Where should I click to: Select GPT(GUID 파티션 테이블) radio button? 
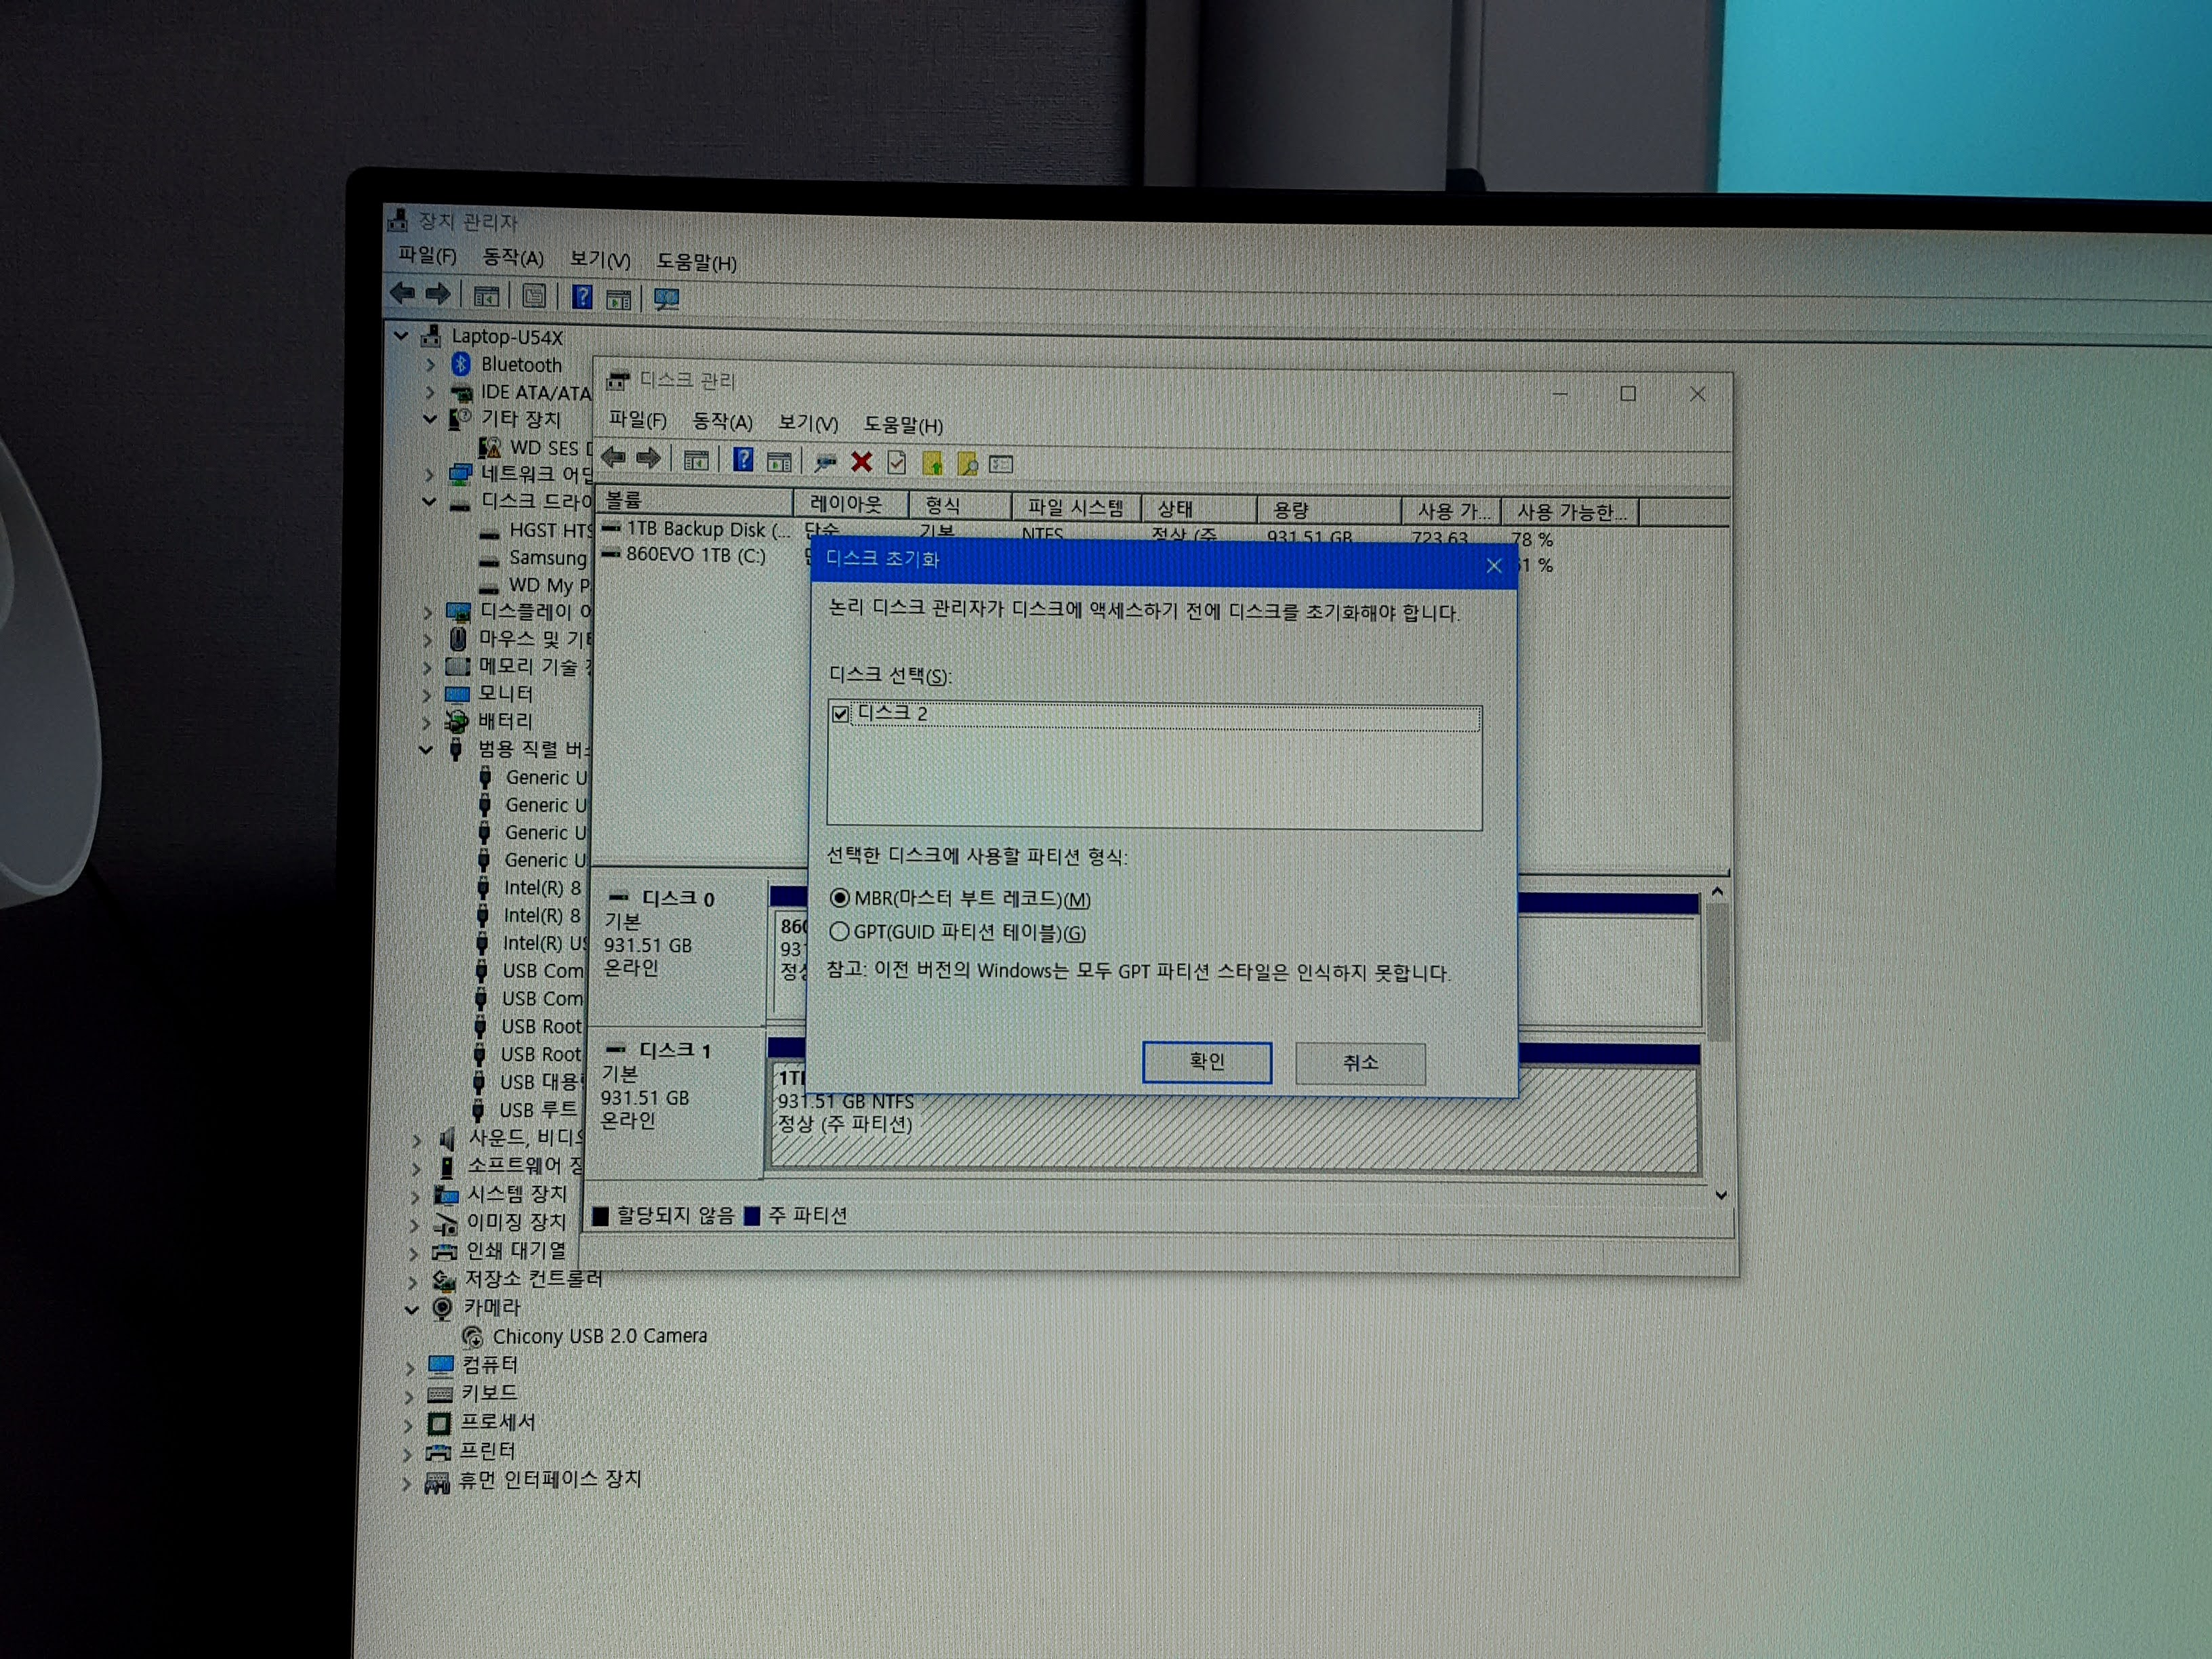click(x=839, y=932)
